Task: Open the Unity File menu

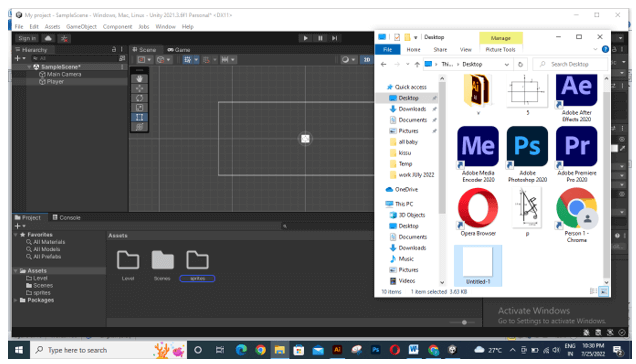Action: 19,27
